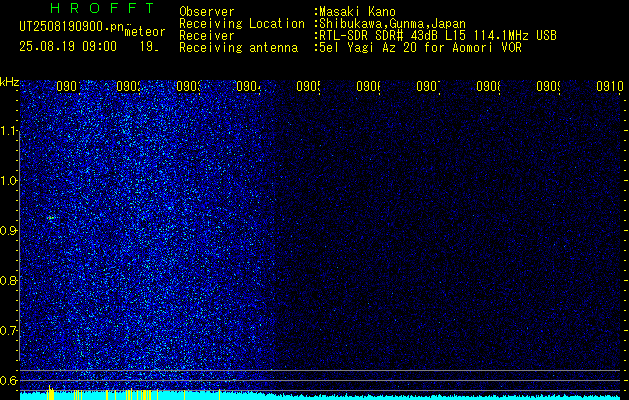Click the 0903 time axis marker
Viewport: 629px width, 400px height.
point(188,86)
